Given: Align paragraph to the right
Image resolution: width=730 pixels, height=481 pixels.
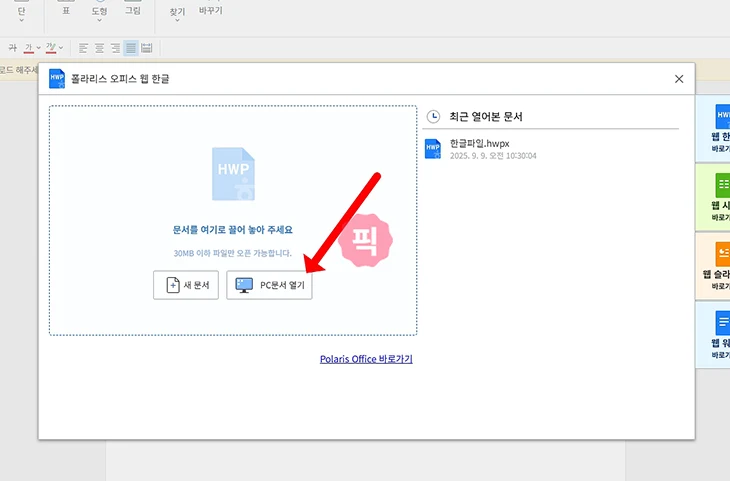Looking at the screenshot, I should pos(115,47).
